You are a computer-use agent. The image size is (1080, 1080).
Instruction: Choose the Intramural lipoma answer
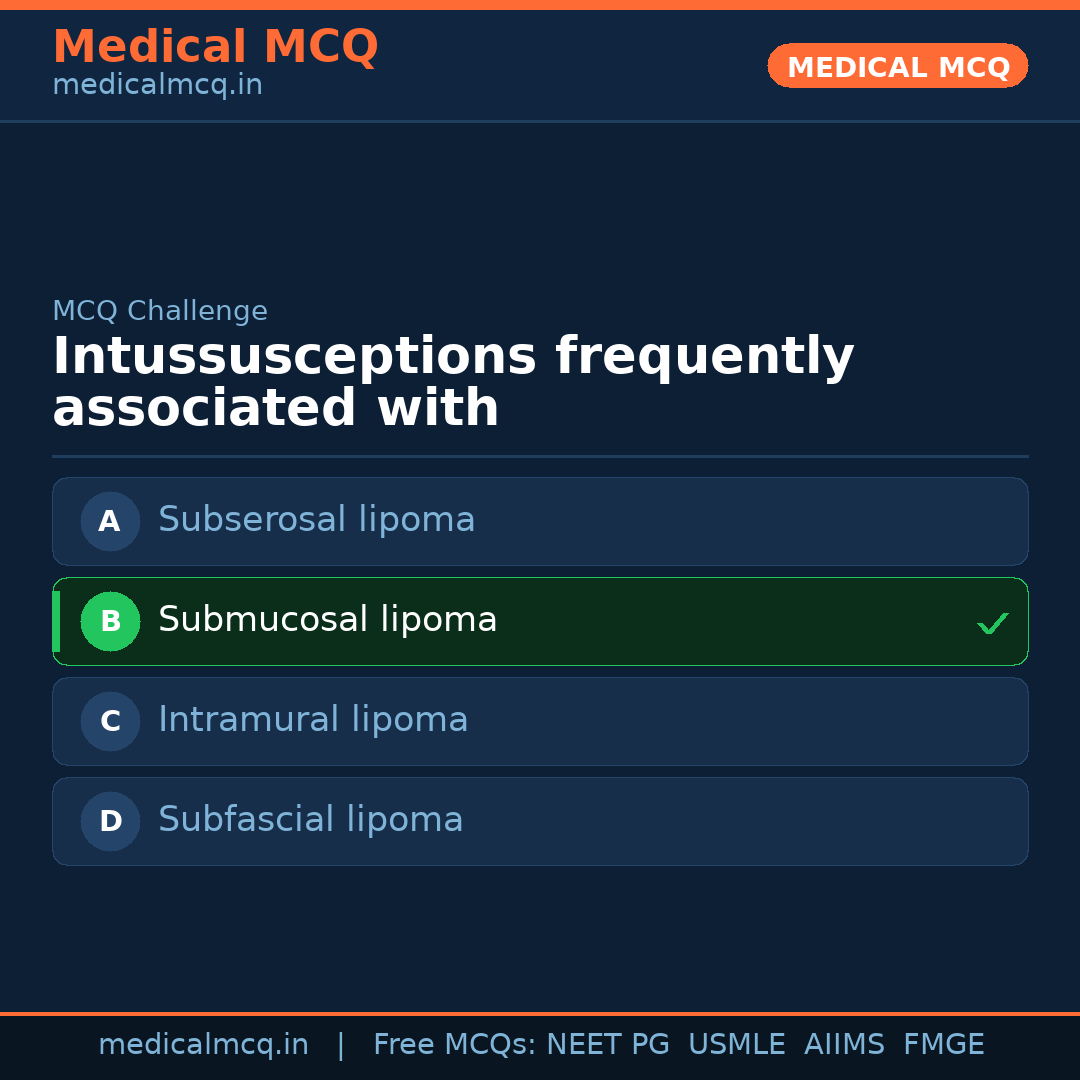[313, 720]
